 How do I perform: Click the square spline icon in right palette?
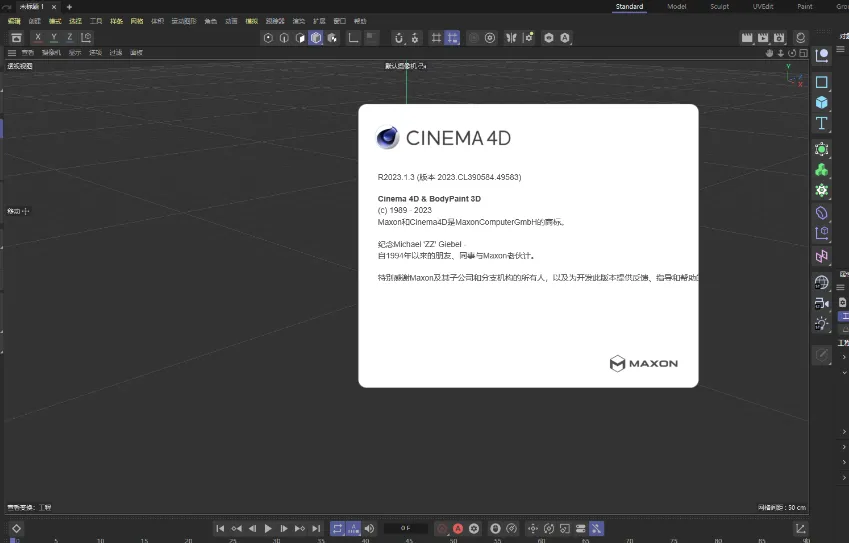pos(821,82)
